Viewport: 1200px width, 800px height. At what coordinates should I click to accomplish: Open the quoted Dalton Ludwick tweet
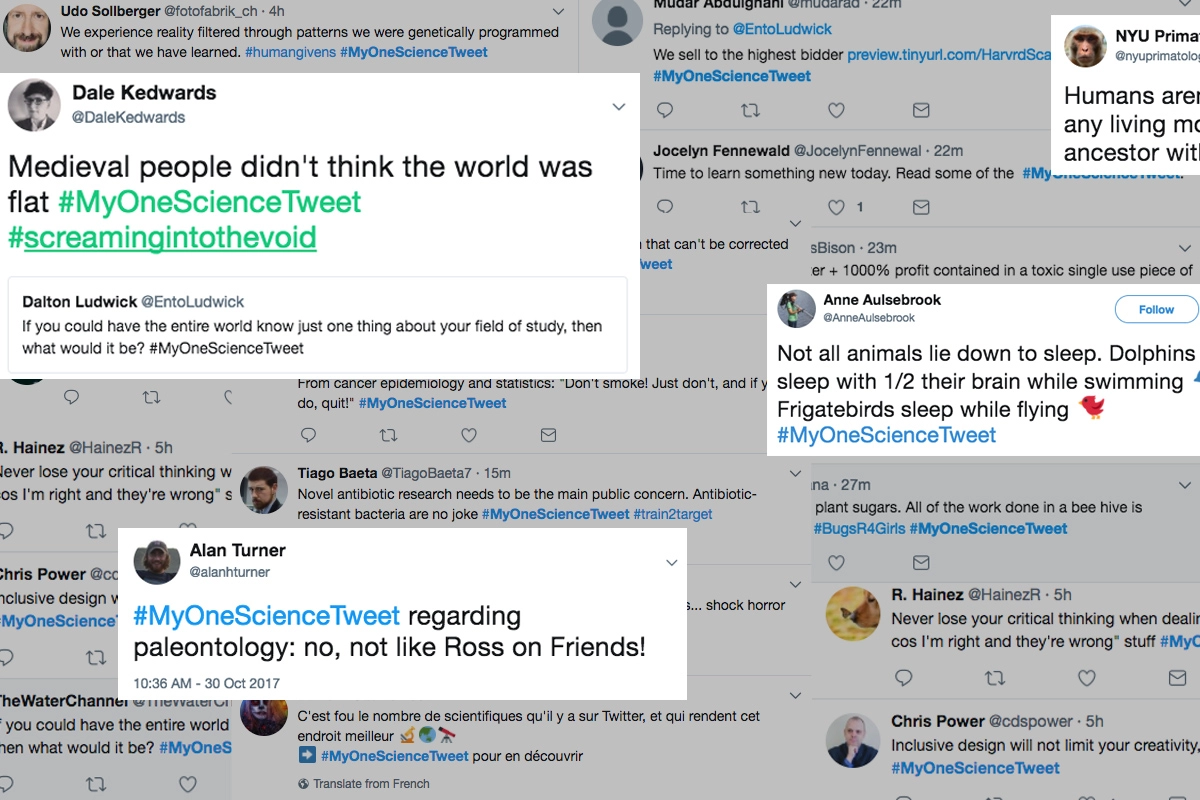pyautogui.click(x=317, y=325)
